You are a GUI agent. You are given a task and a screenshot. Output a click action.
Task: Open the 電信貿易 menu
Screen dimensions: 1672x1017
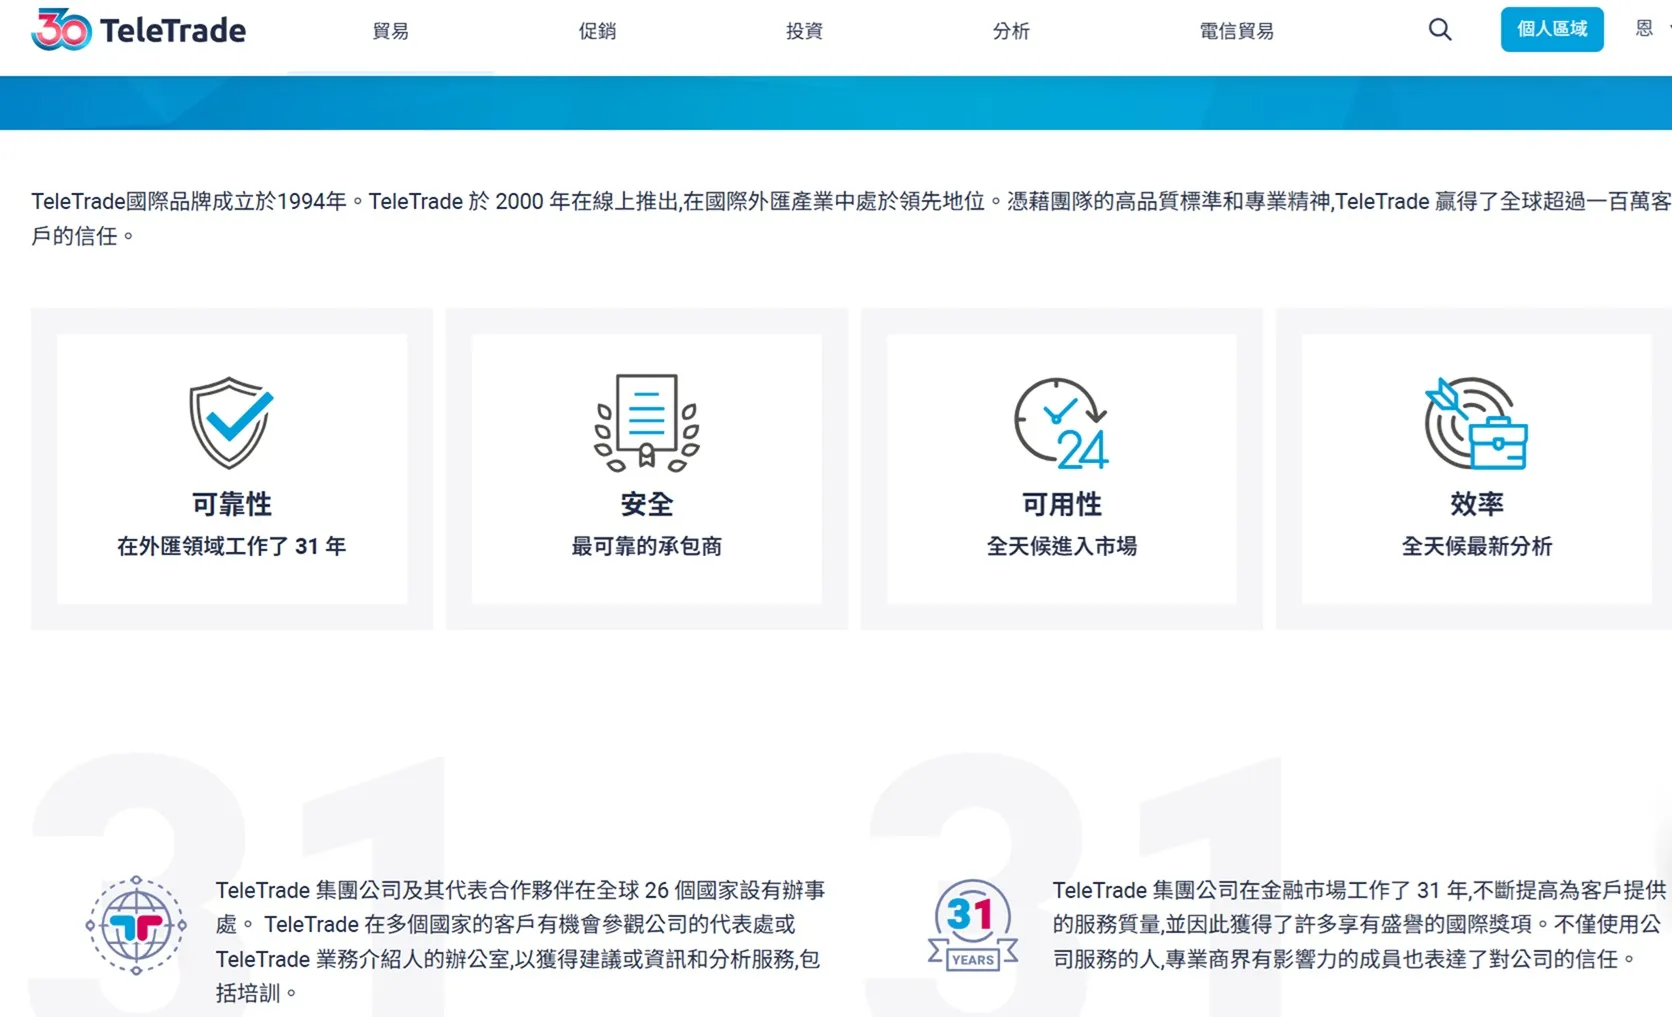1237,31
